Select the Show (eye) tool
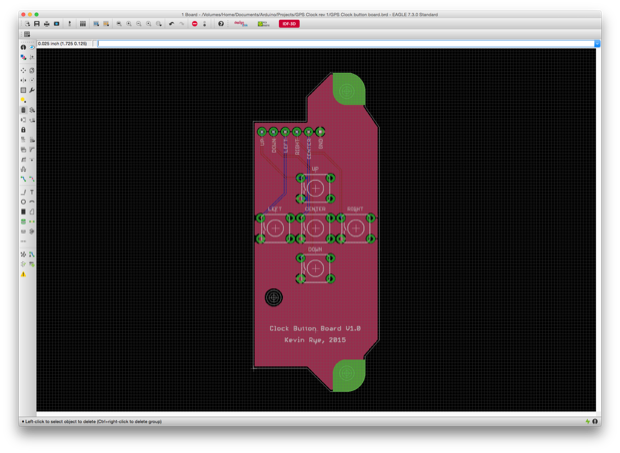The image size is (620, 453). tap(32, 47)
